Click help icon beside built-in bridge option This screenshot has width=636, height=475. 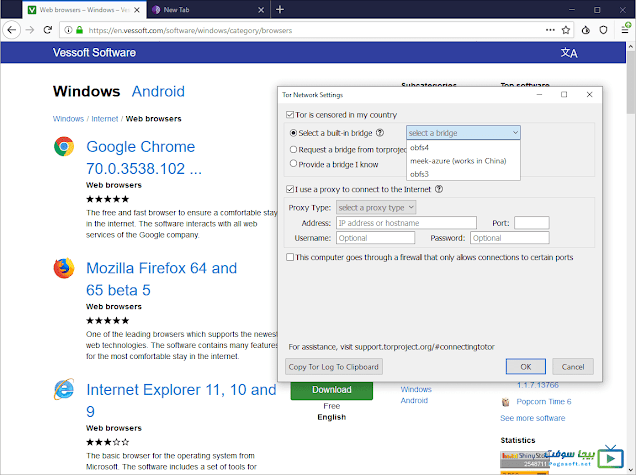coord(380,133)
